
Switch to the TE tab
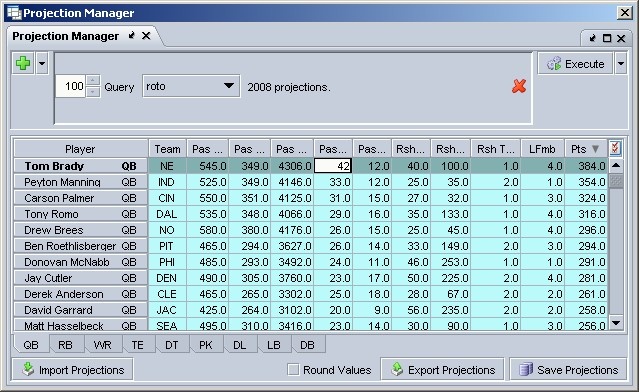137,345
